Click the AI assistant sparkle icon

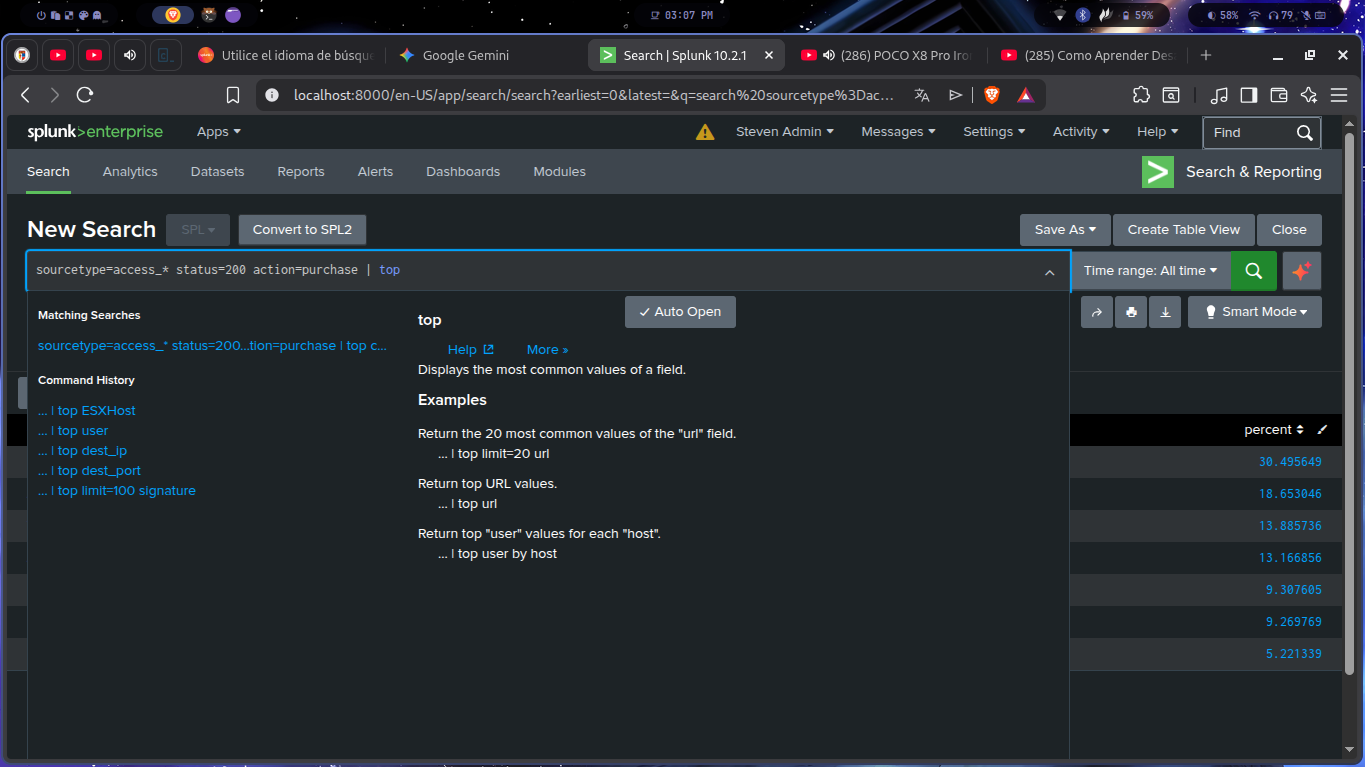[x=1301, y=271]
